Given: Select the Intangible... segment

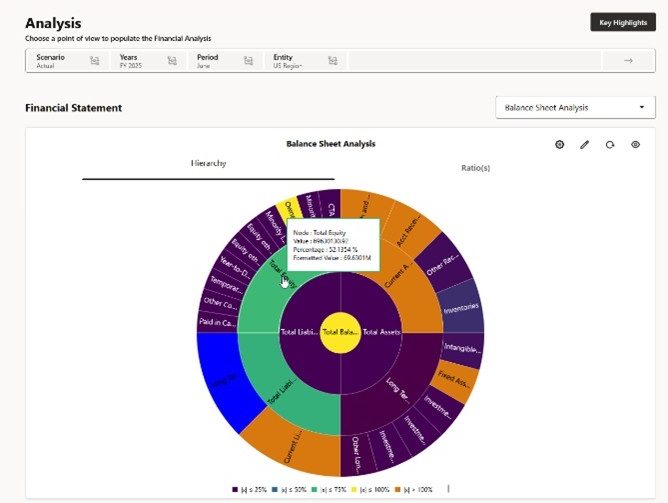Looking at the screenshot, I should click(463, 348).
